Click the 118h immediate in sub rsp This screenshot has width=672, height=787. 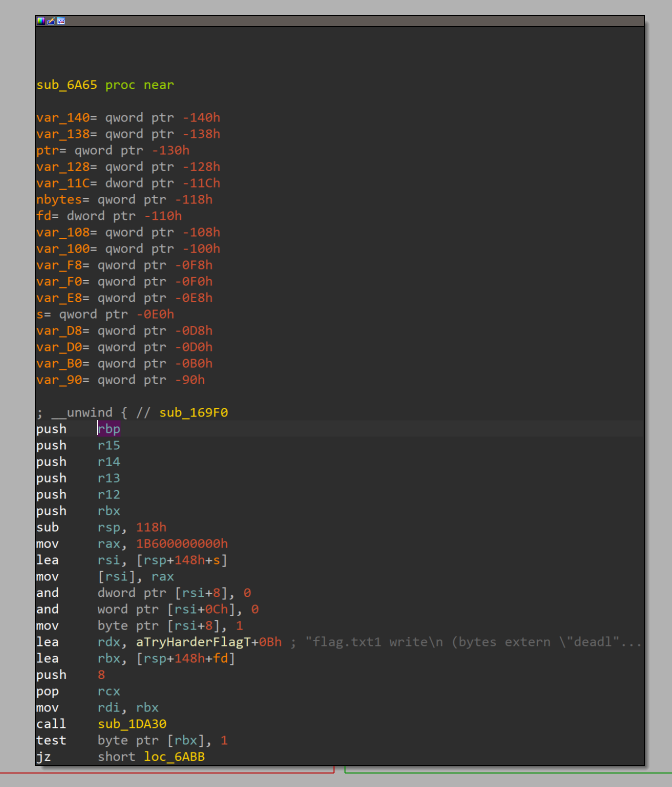click(x=151, y=528)
